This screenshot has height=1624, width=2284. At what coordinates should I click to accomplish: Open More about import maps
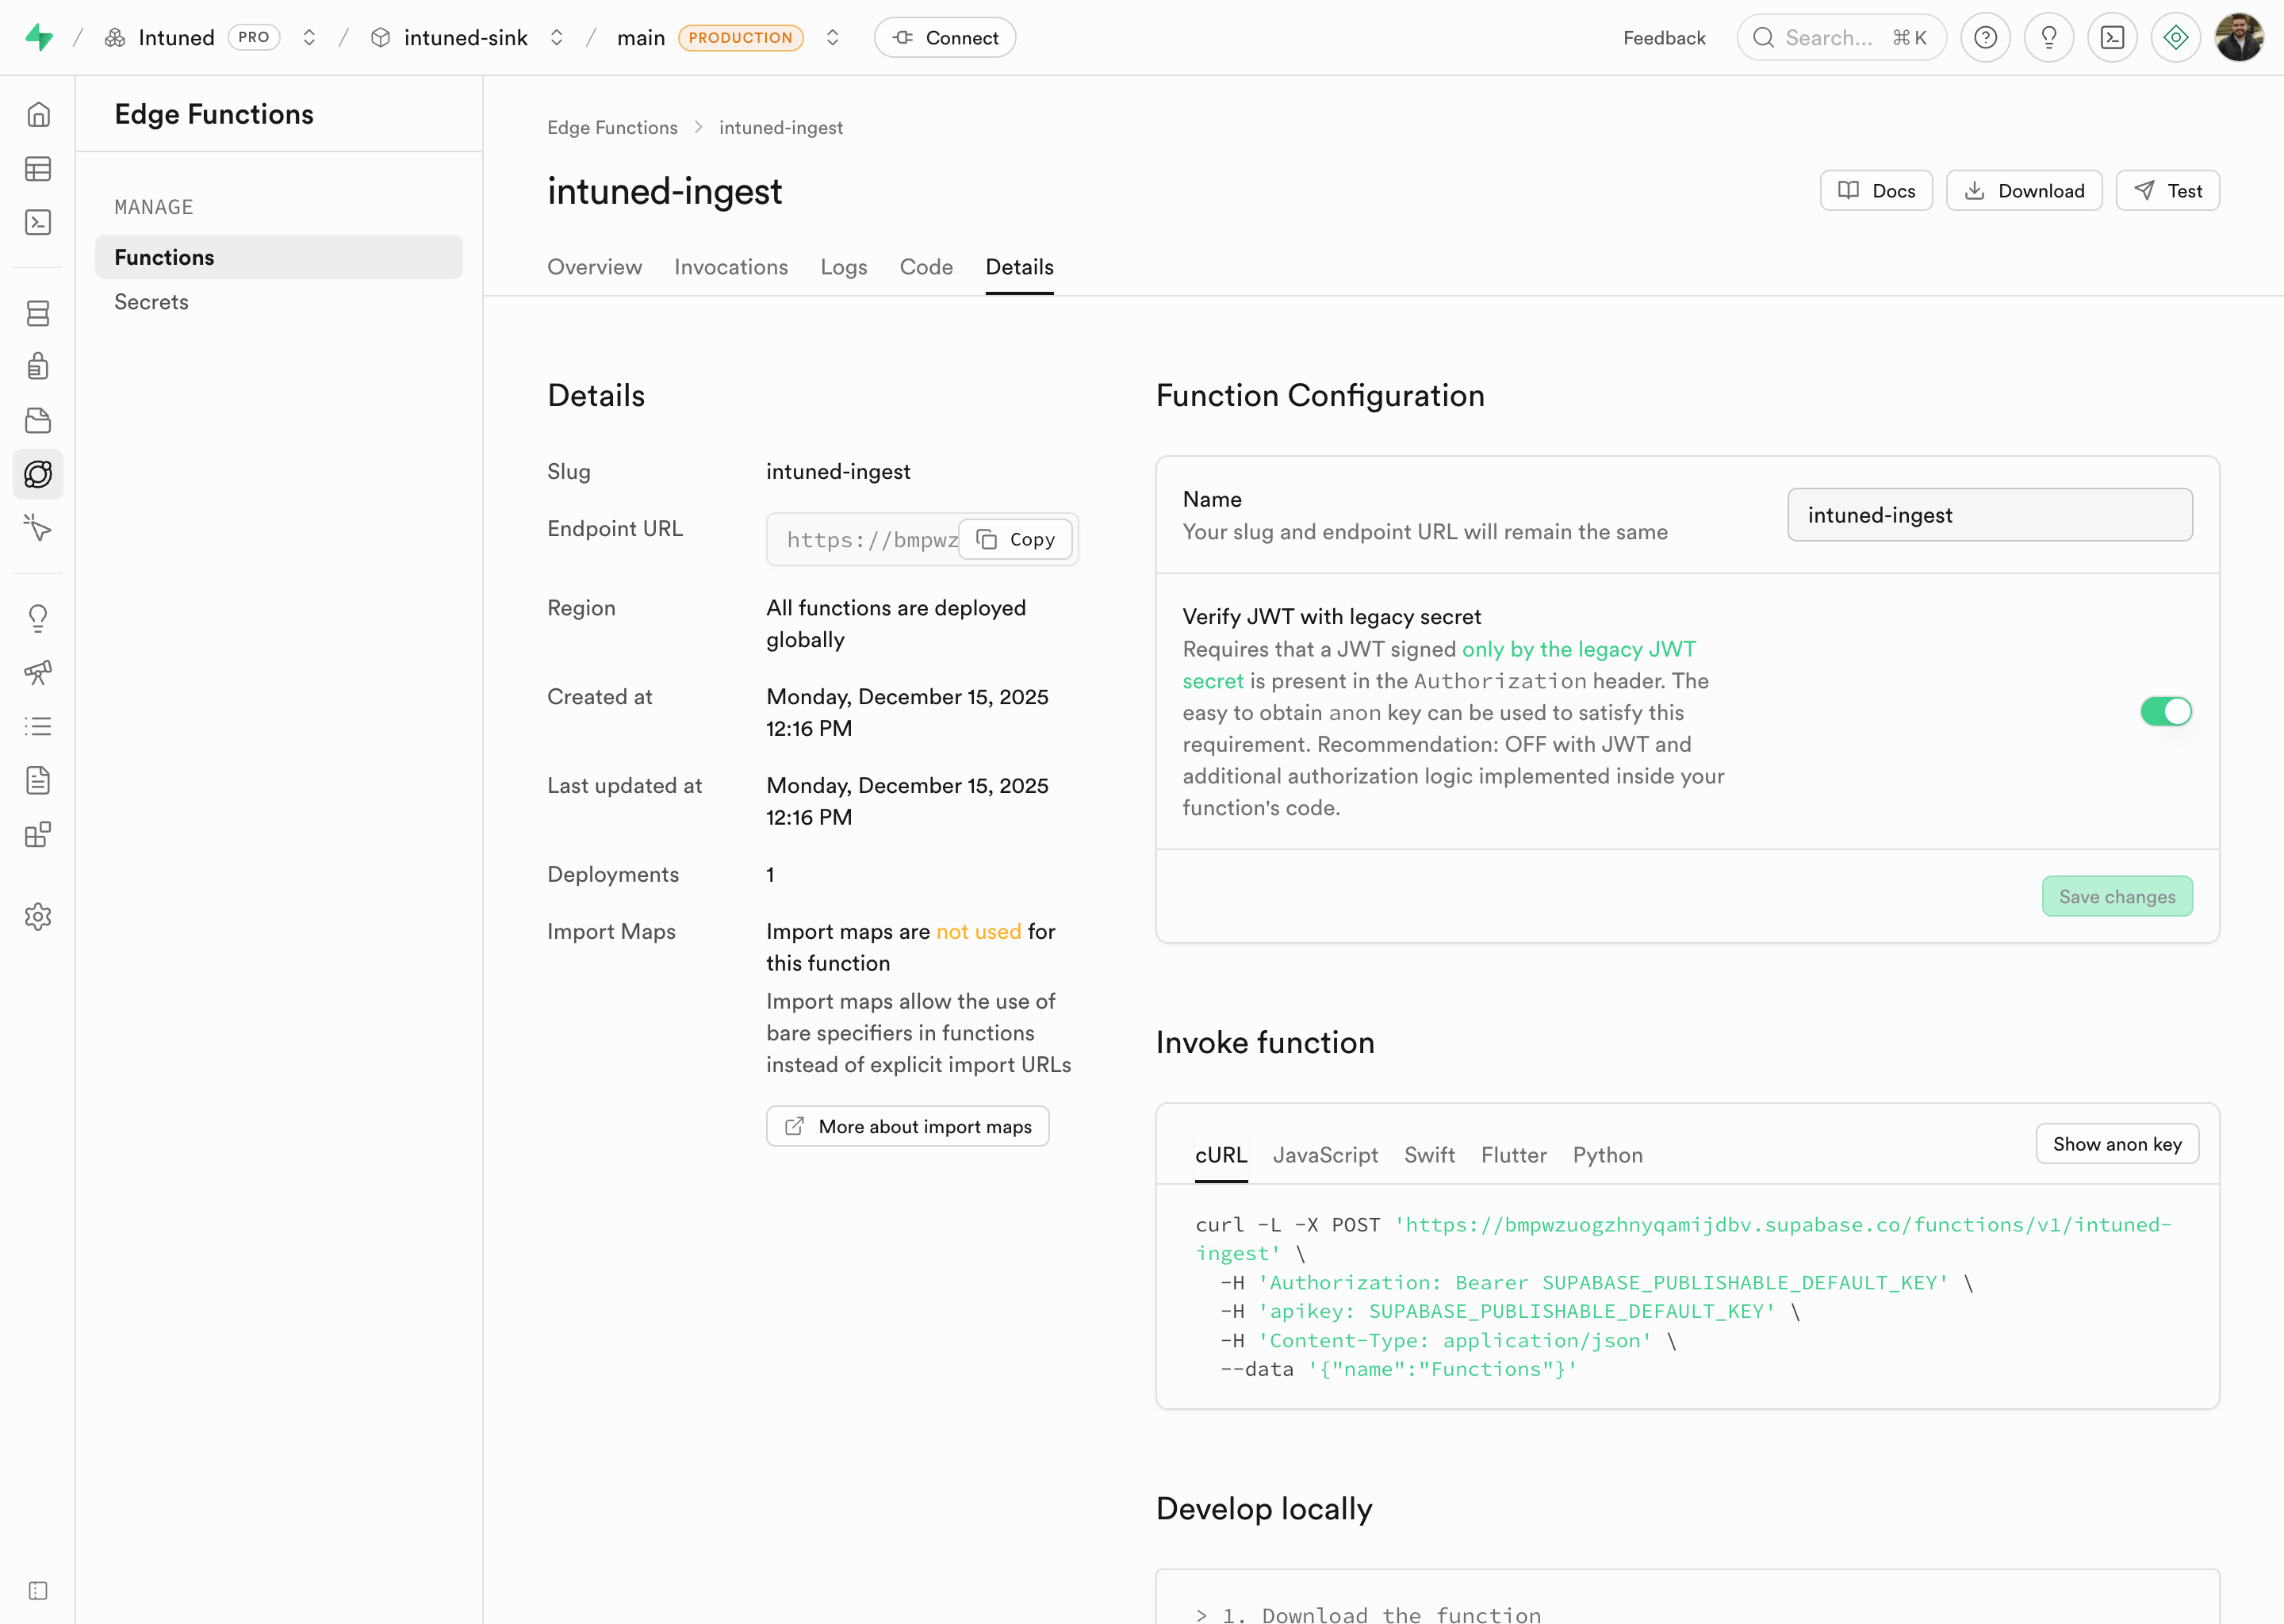907,1127
